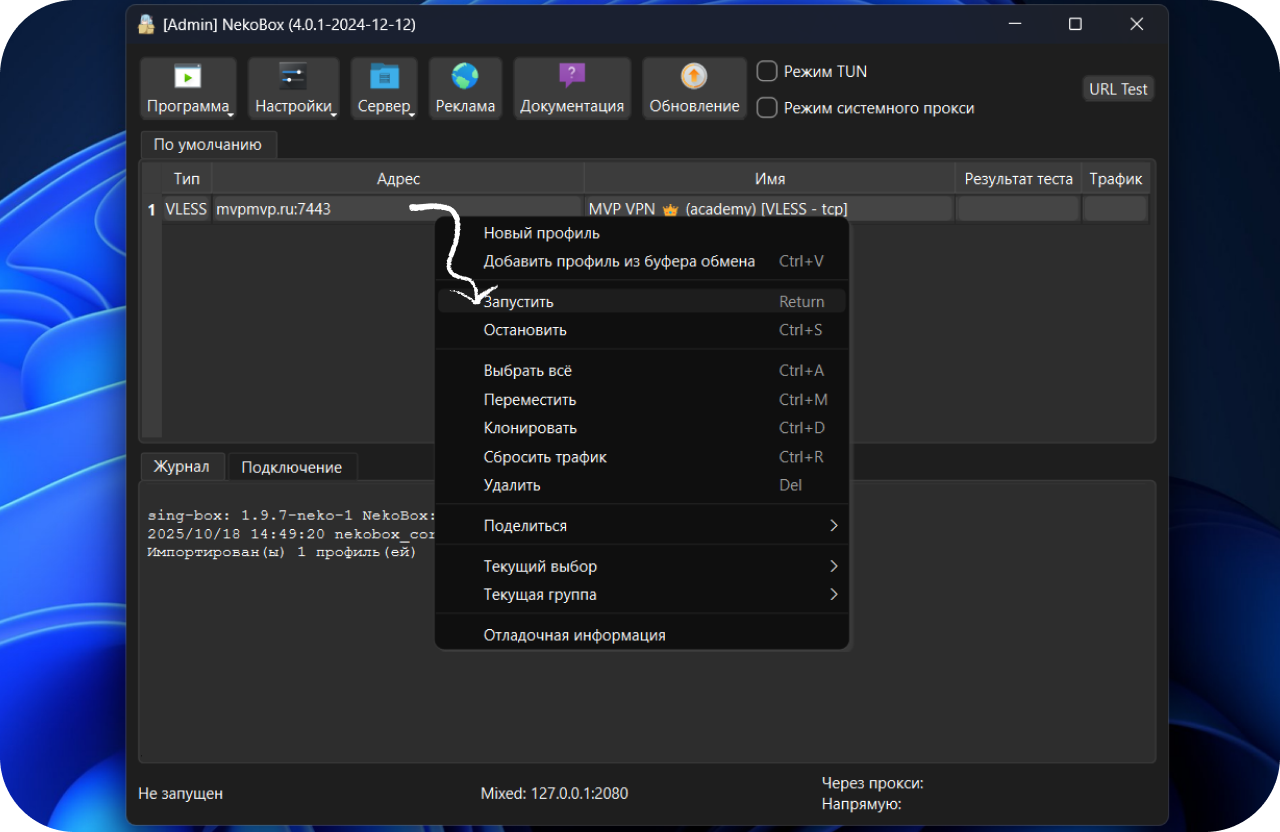Click the Обновление update icon
Image resolution: width=1280 pixels, height=832 pixels.
pos(694,77)
